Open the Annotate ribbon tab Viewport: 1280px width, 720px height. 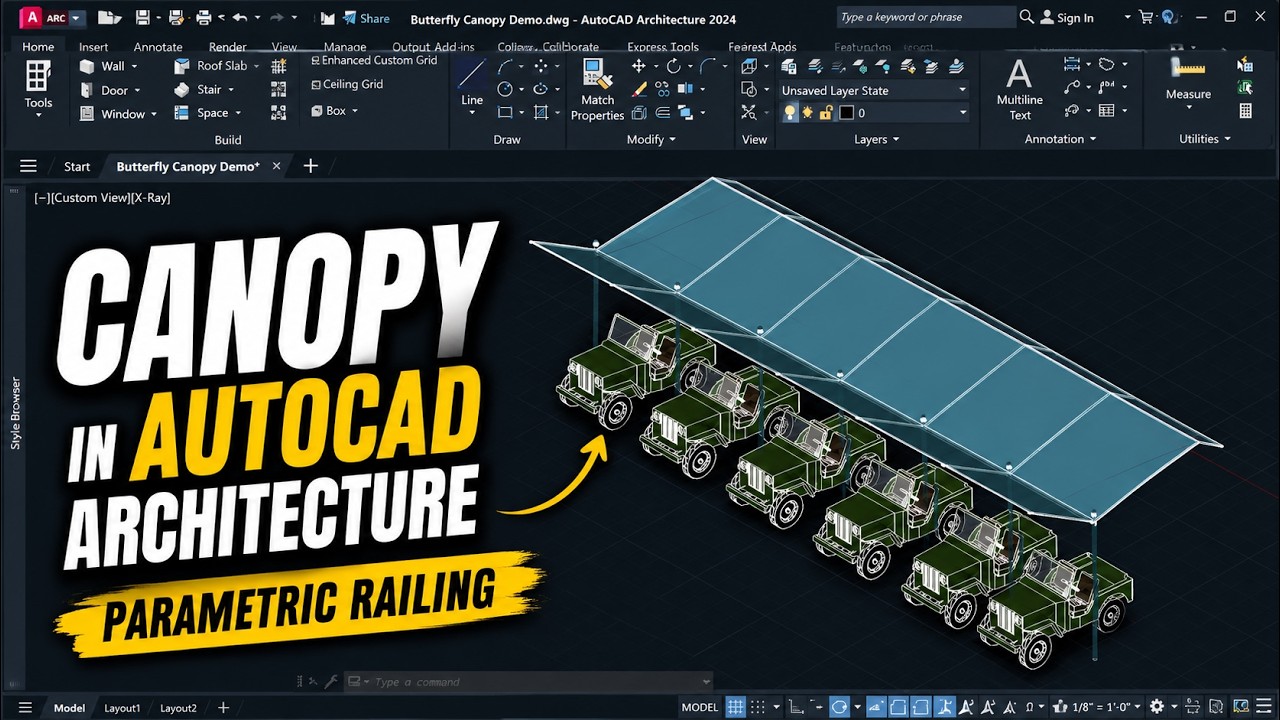158,47
